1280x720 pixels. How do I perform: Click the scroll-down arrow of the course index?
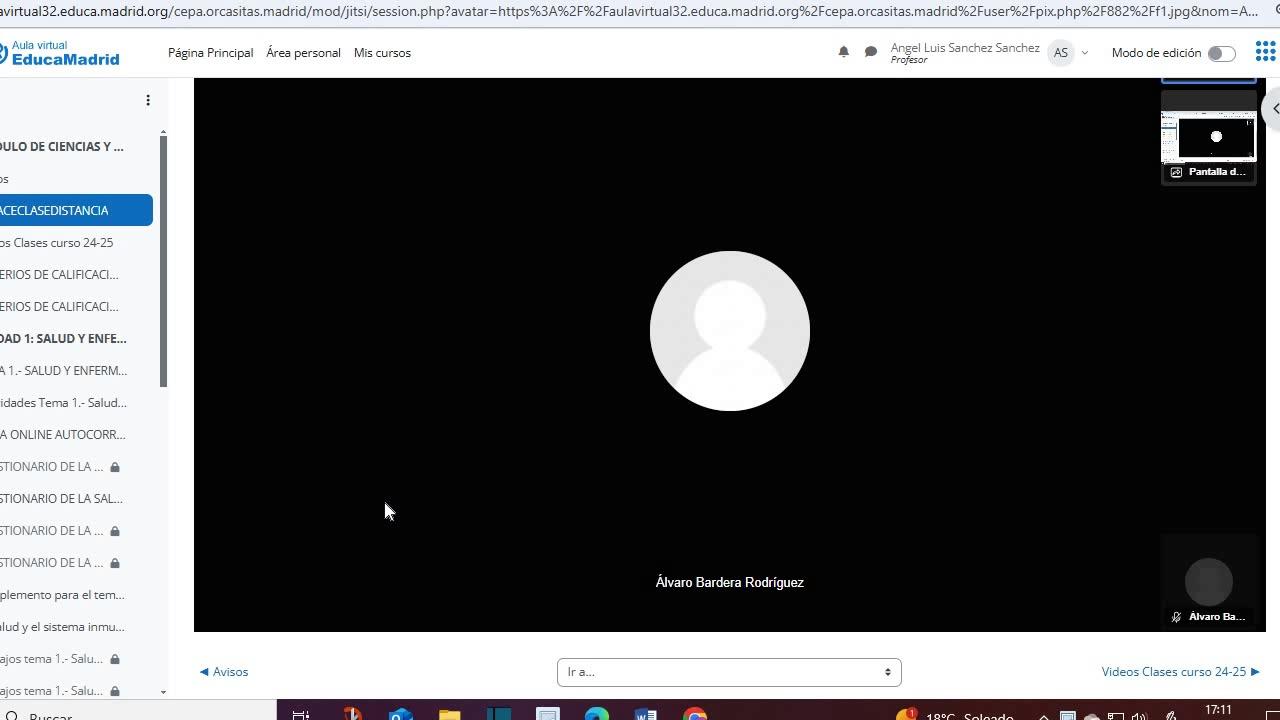tap(163, 691)
